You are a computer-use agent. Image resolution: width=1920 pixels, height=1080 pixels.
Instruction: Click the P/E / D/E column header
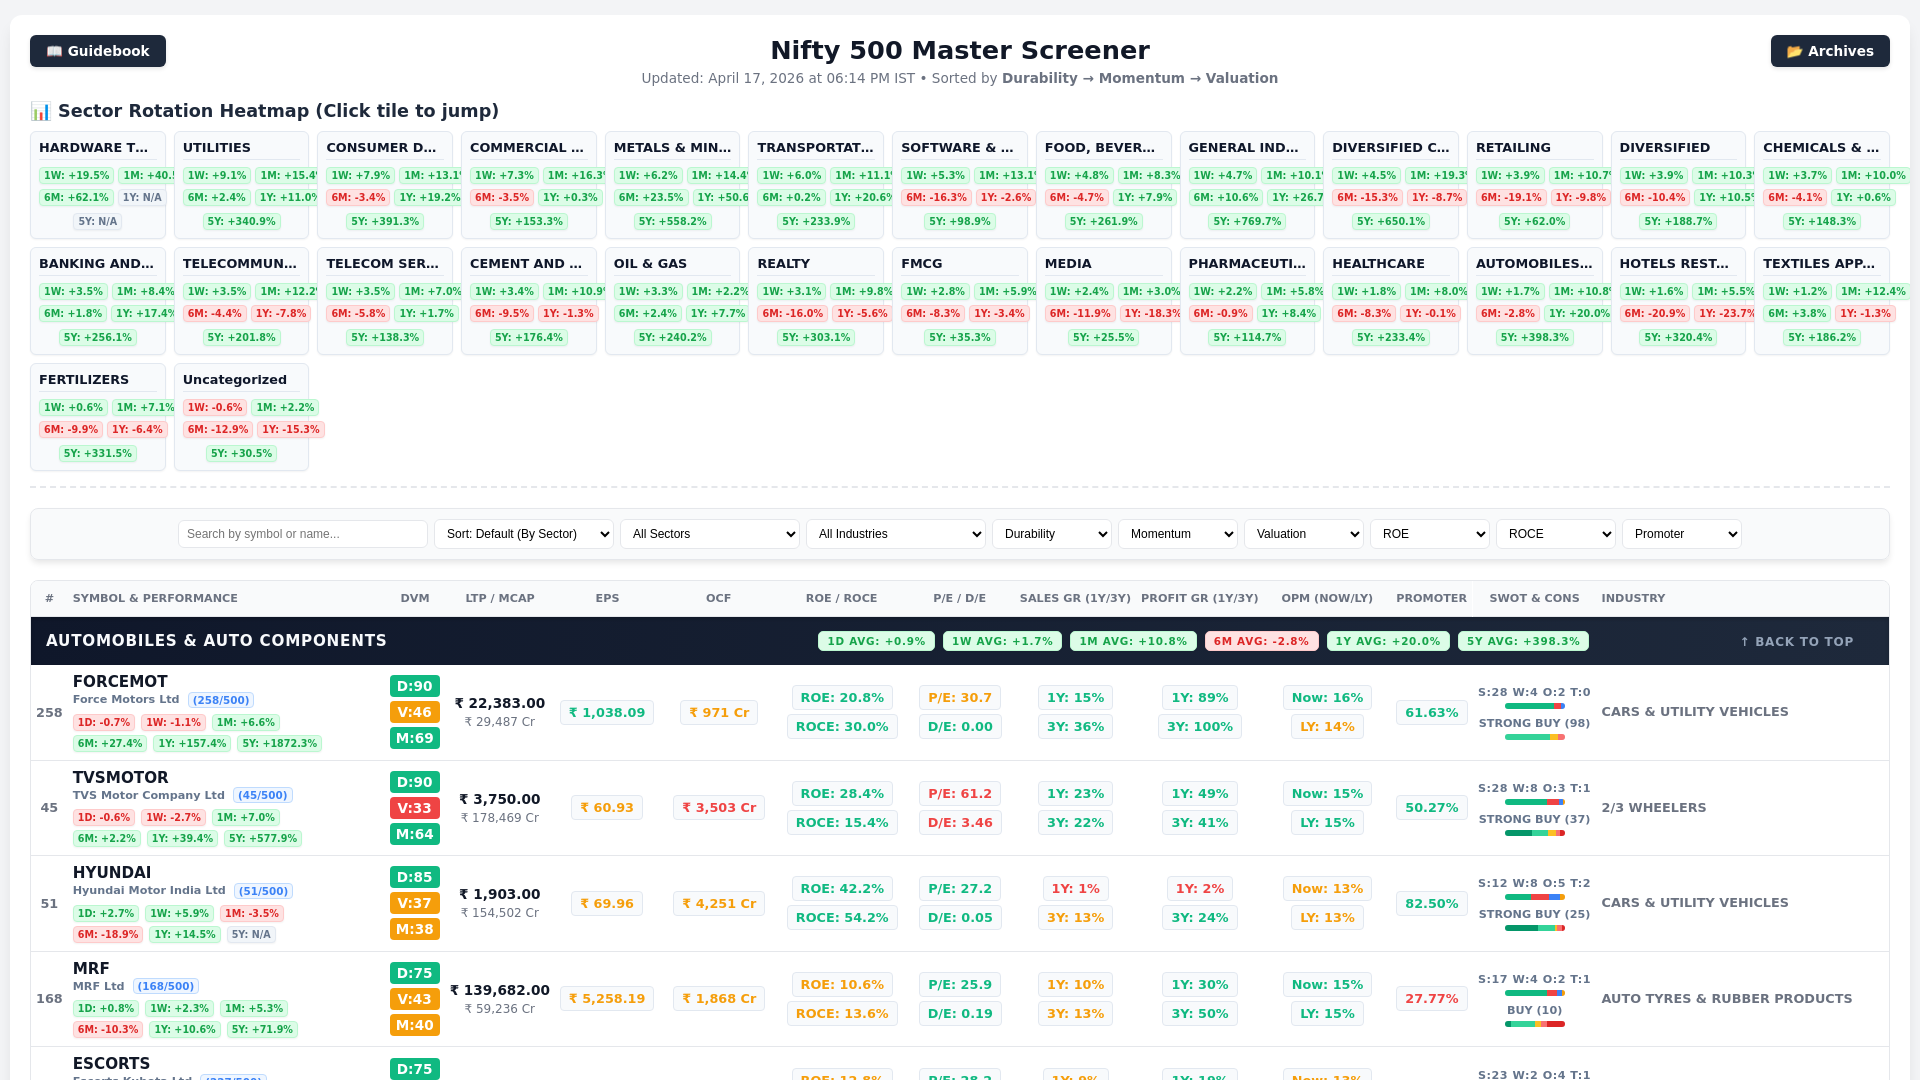(x=959, y=599)
